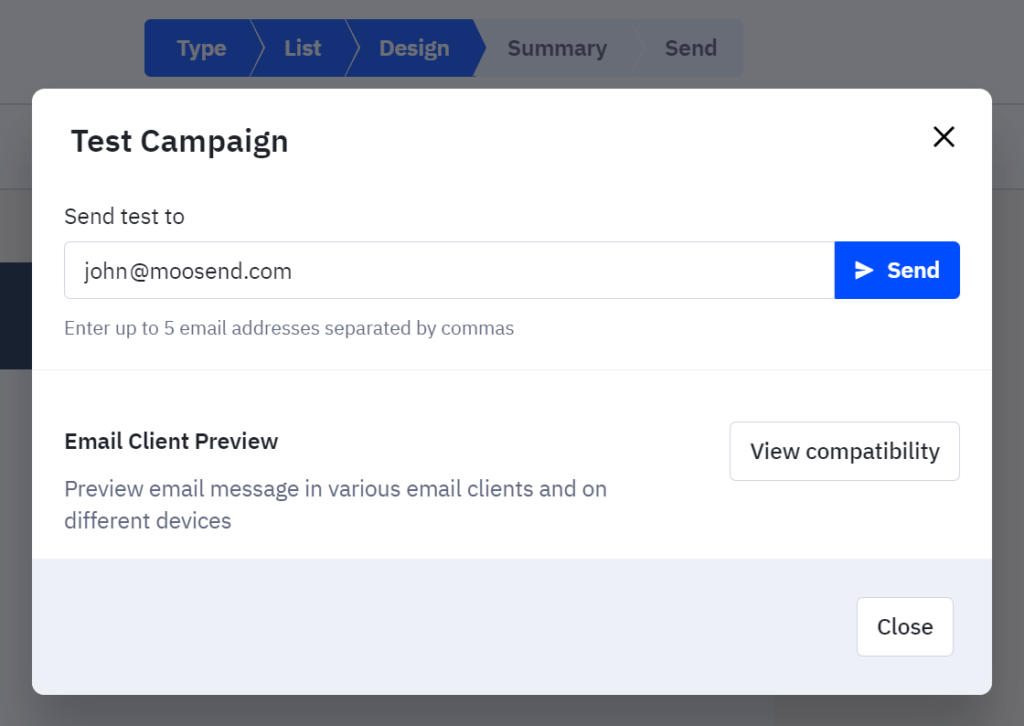Click the chevron divider between Type and List
Viewport: 1024px width, 726px height.
[x=256, y=48]
